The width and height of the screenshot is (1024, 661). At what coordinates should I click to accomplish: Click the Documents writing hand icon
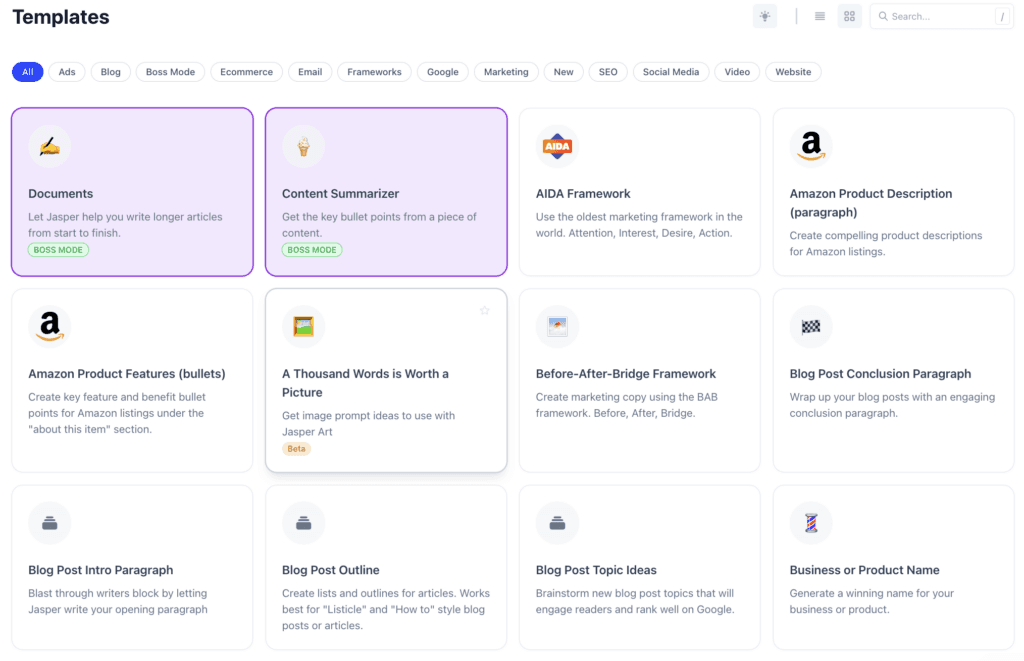click(50, 146)
